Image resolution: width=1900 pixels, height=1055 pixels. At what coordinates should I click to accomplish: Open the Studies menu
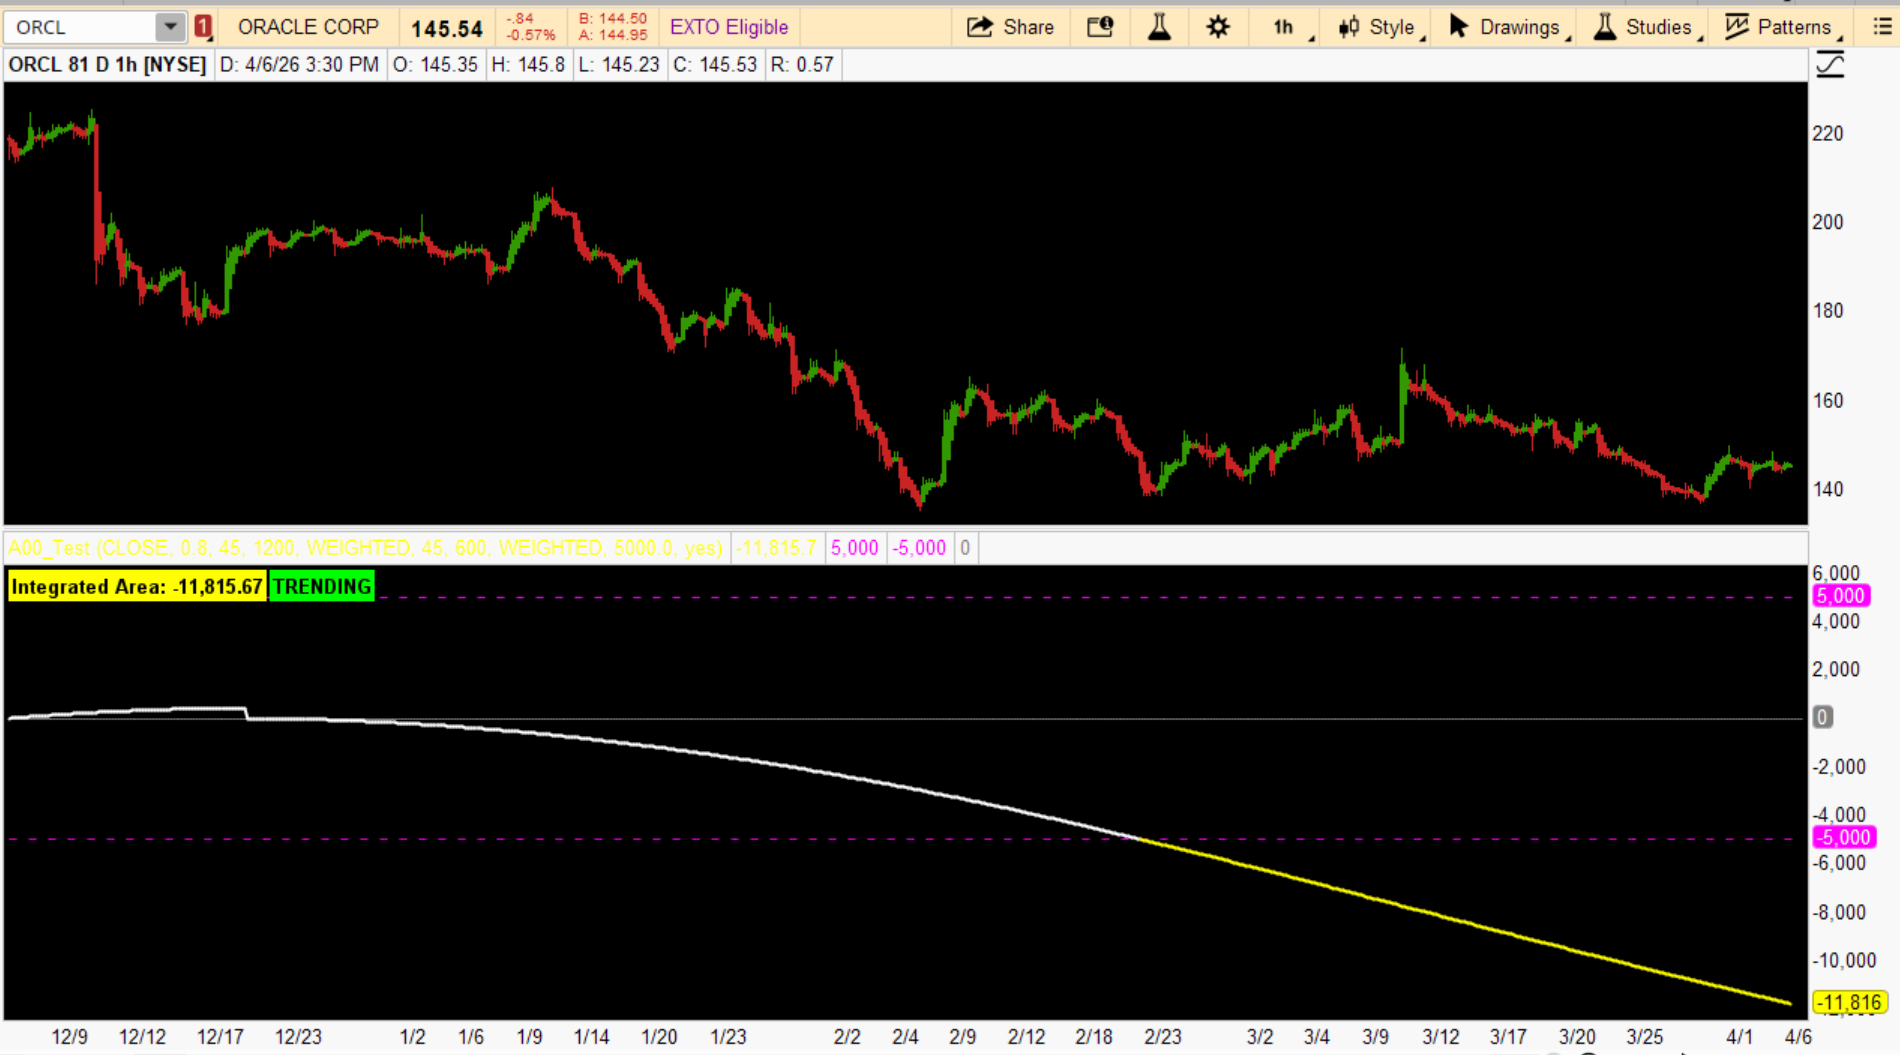point(1645,27)
